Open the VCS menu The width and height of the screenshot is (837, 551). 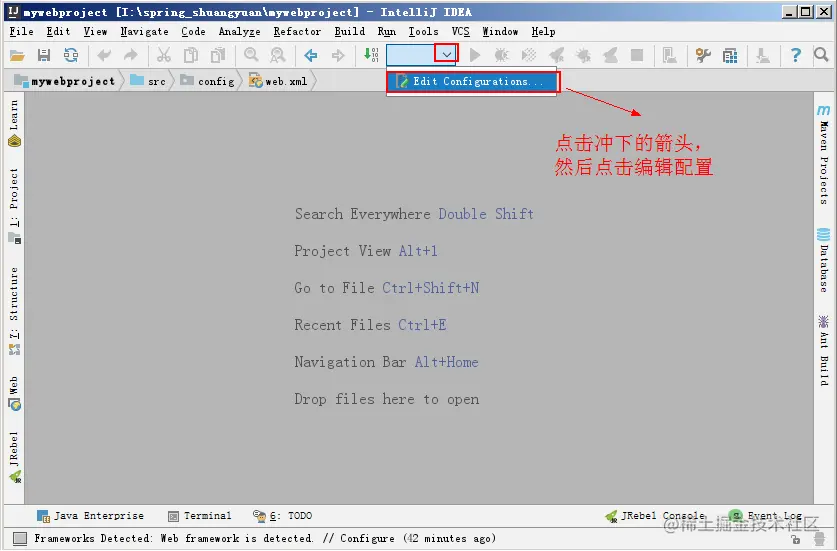[x=461, y=32]
